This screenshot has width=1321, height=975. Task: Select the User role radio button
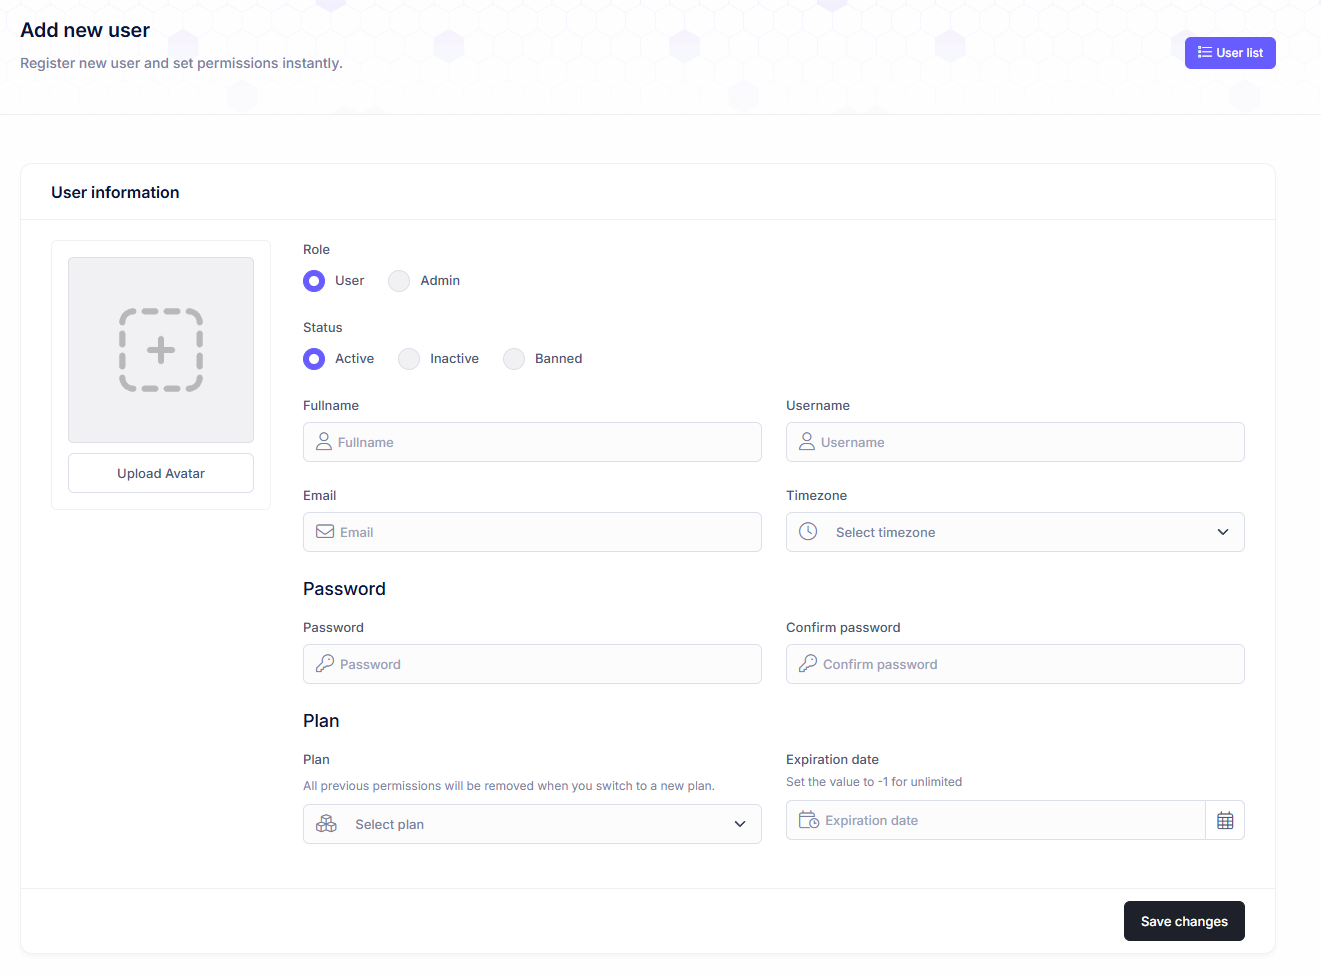tap(314, 281)
